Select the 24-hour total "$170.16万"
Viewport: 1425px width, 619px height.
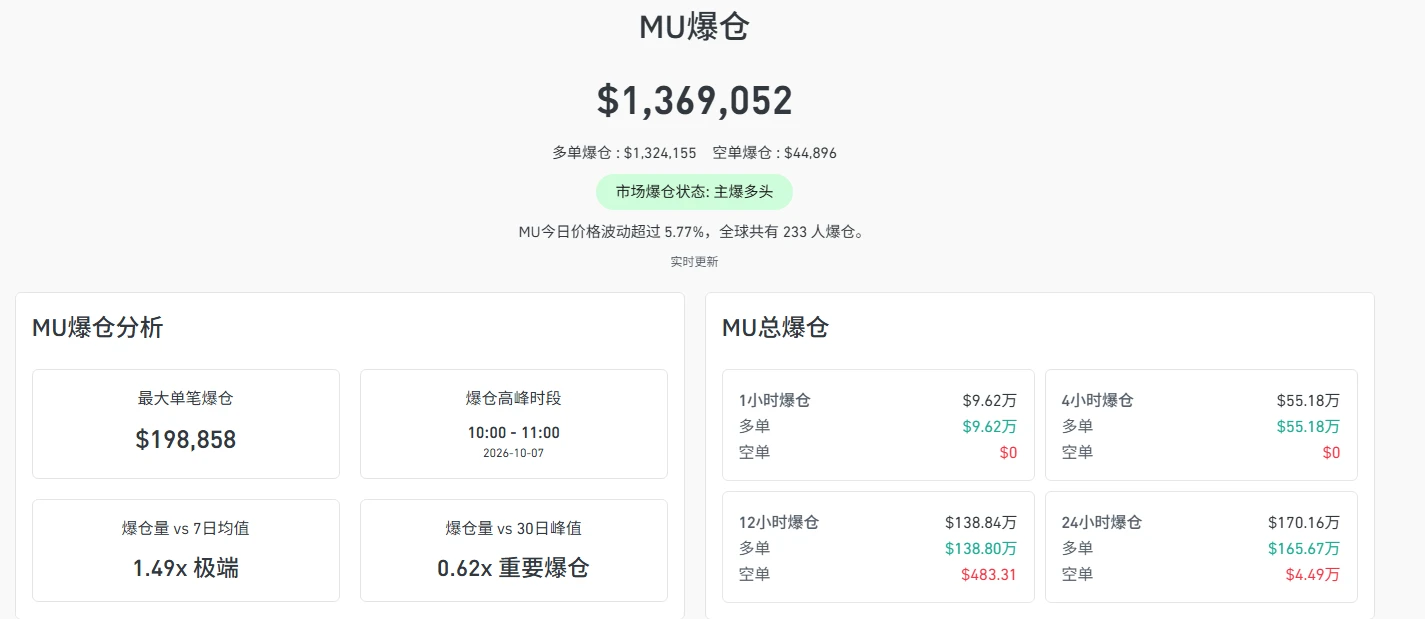tap(1304, 523)
